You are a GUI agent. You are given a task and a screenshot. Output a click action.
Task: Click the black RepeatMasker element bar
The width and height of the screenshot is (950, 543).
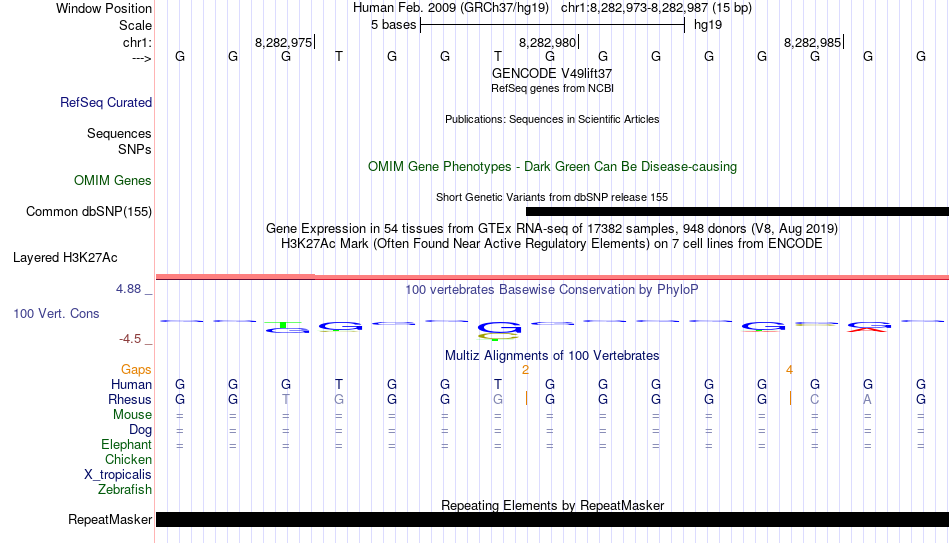pyautogui.click(x=553, y=519)
